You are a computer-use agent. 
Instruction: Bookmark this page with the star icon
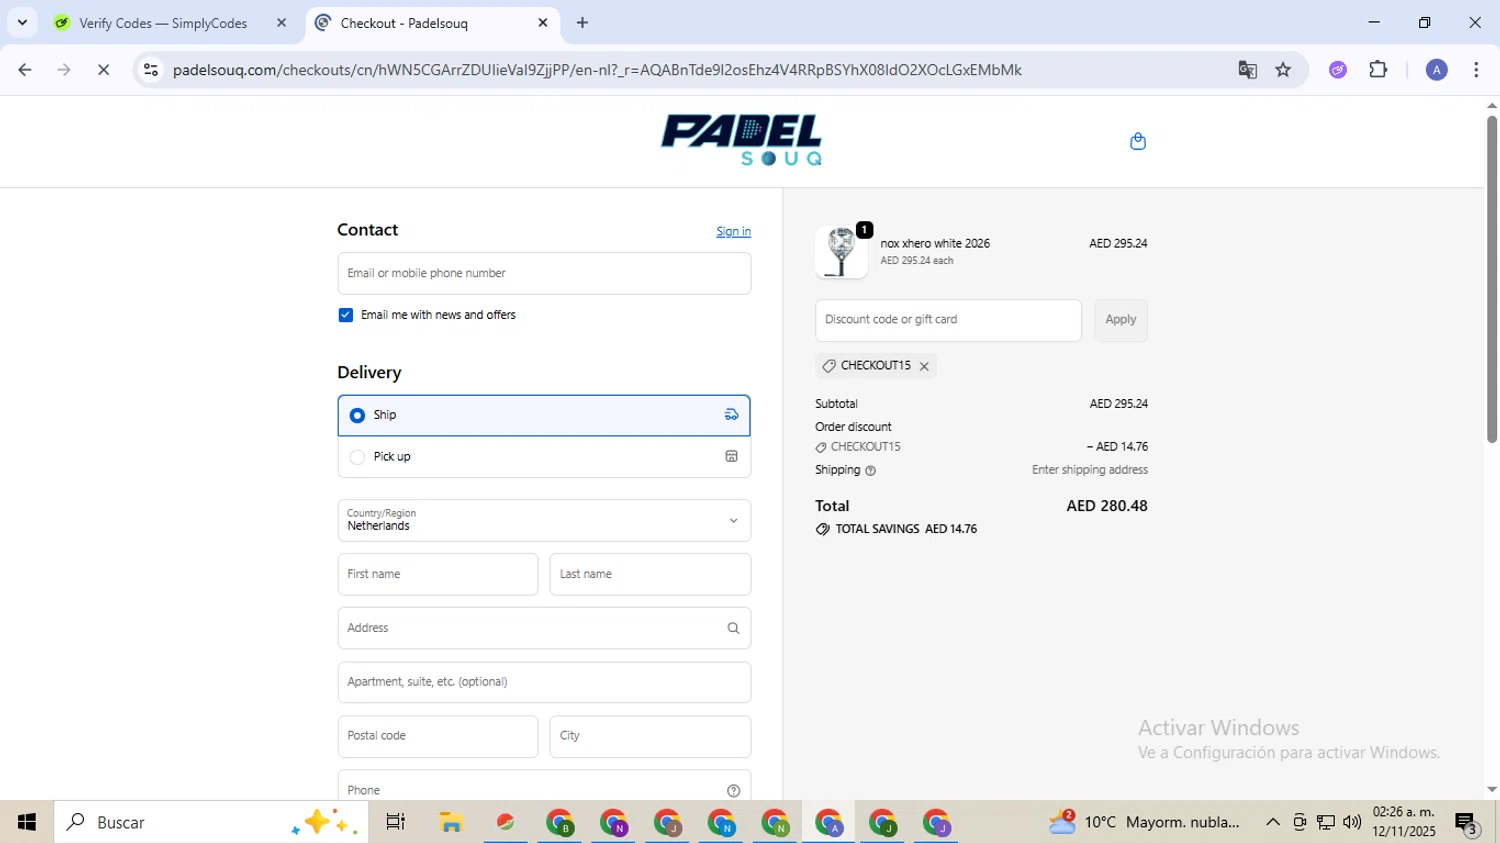1283,70
